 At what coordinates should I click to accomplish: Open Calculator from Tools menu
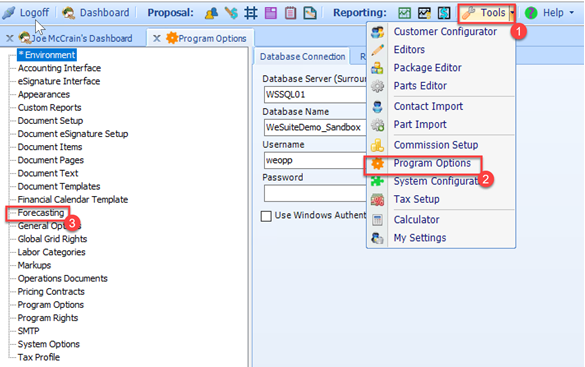point(416,220)
